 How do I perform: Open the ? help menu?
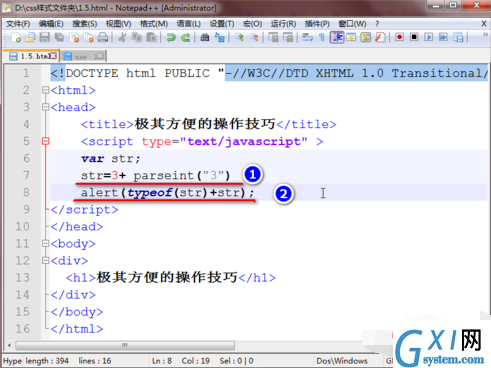point(377,24)
